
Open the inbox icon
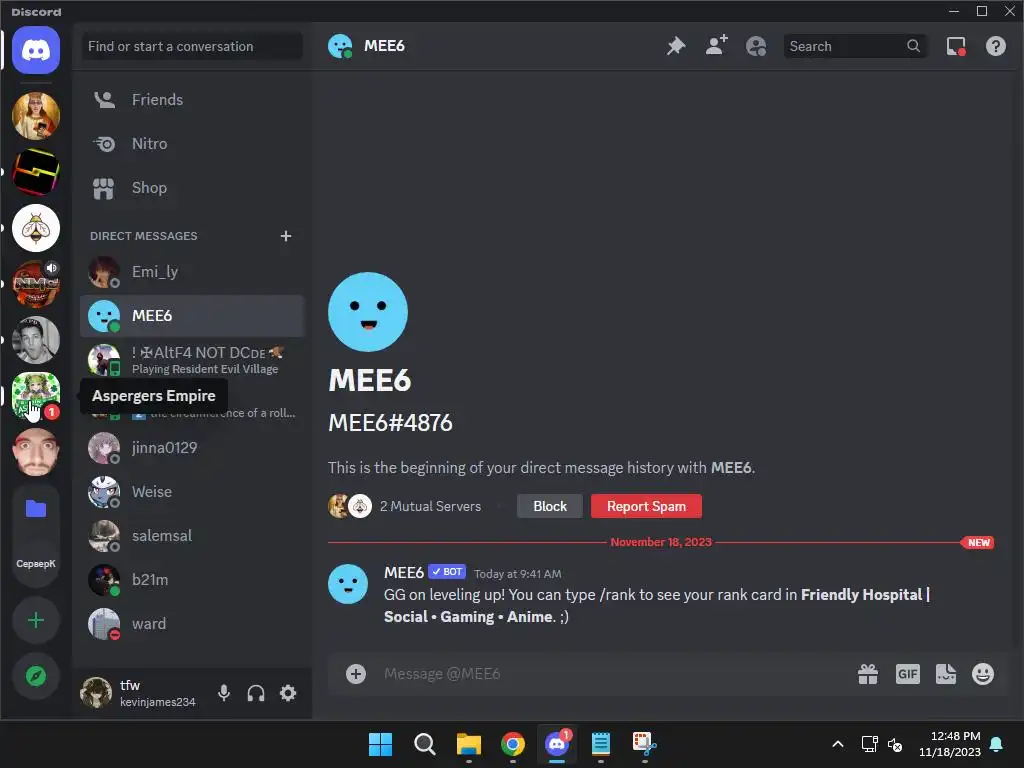[956, 46]
